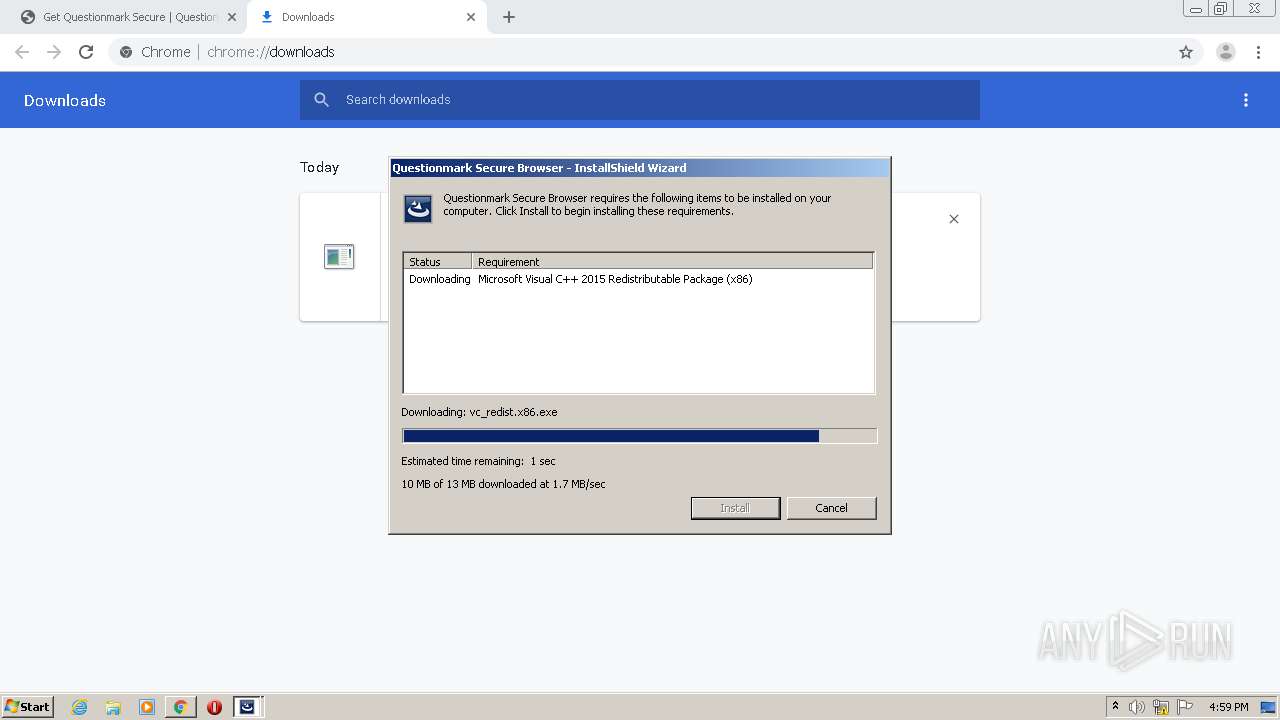The height and width of the screenshot is (720, 1280).
Task: Click the download progress bar
Action: pyautogui.click(x=639, y=436)
